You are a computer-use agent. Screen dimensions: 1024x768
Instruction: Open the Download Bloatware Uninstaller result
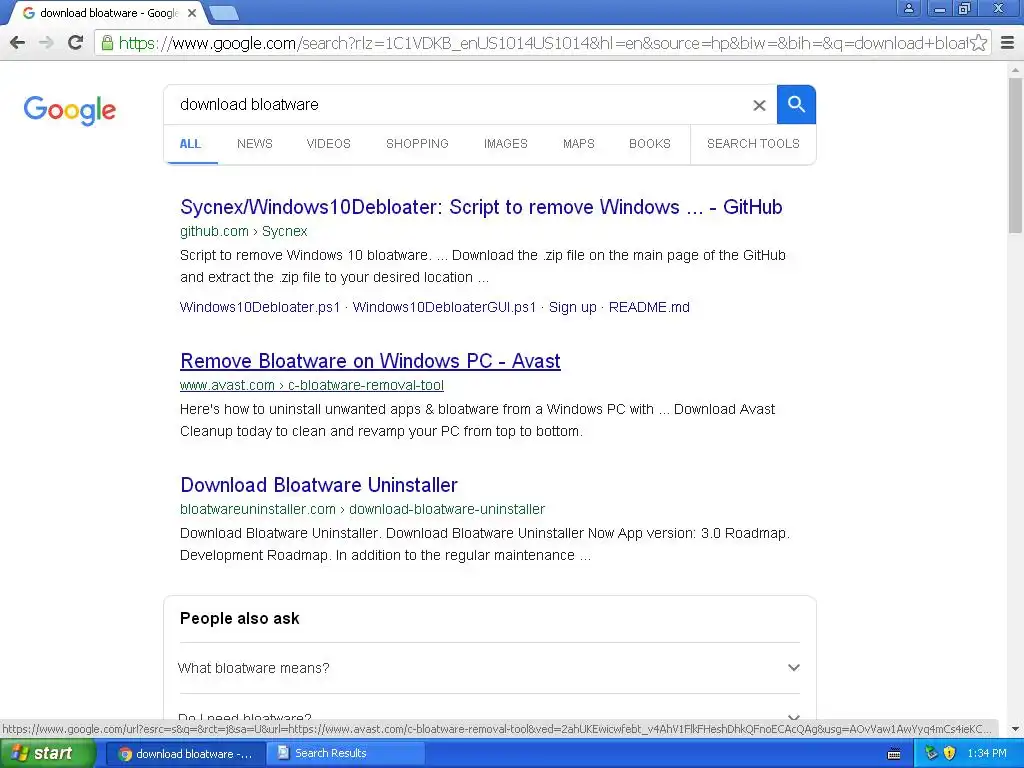point(319,485)
